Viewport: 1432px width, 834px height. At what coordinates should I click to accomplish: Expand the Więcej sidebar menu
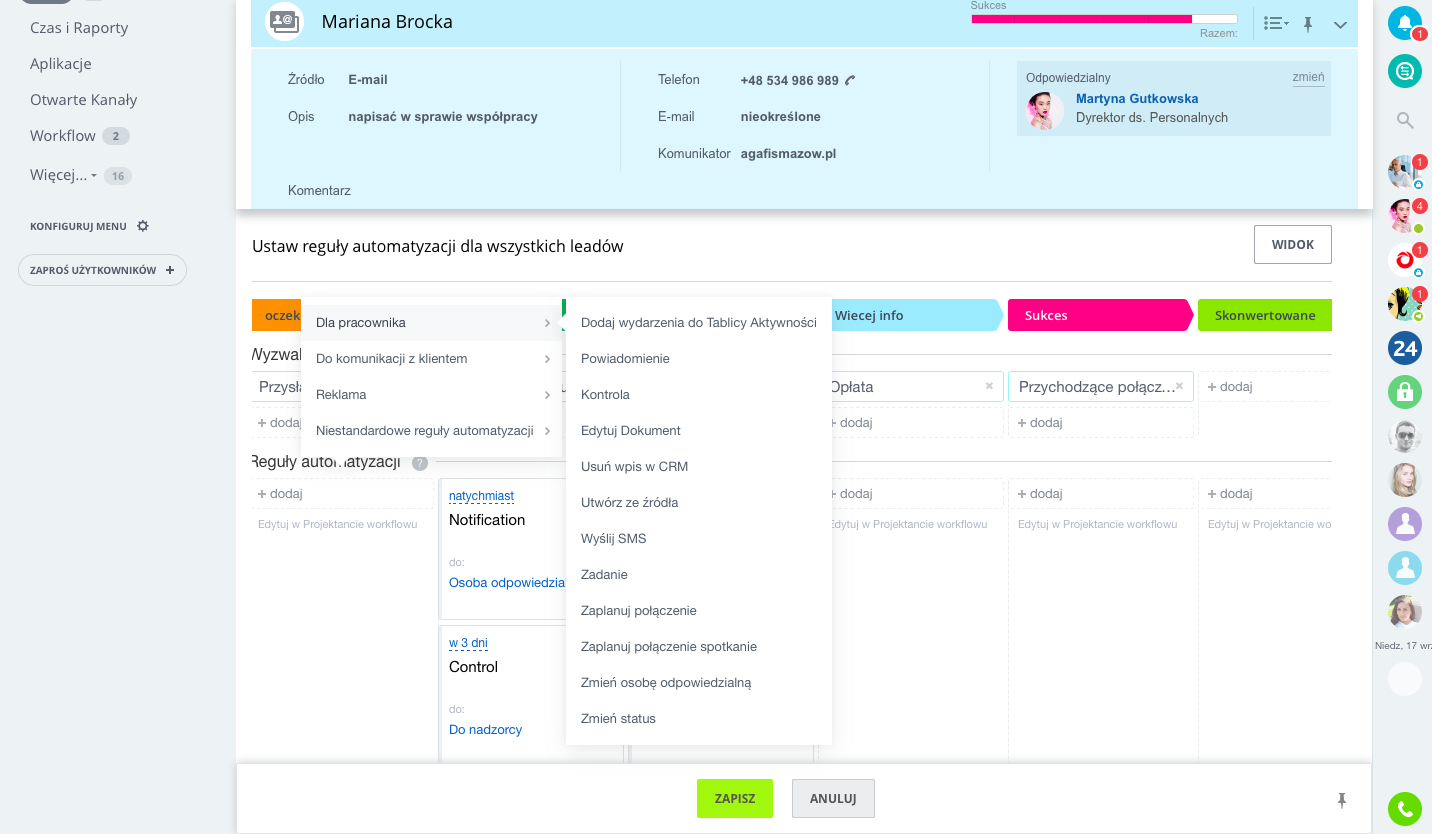pyautogui.click(x=63, y=175)
